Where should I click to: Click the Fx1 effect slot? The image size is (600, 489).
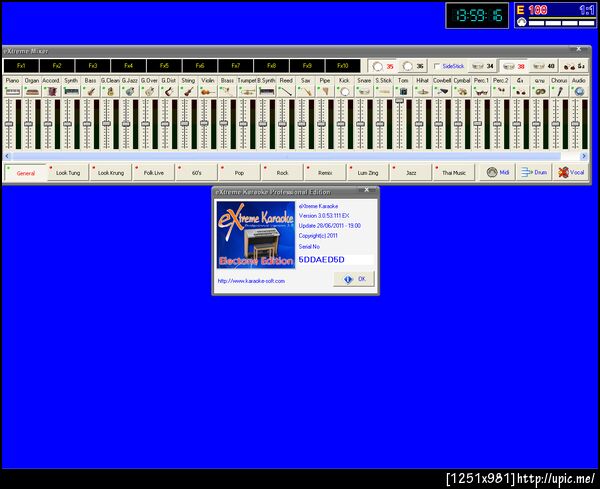pos(21,66)
